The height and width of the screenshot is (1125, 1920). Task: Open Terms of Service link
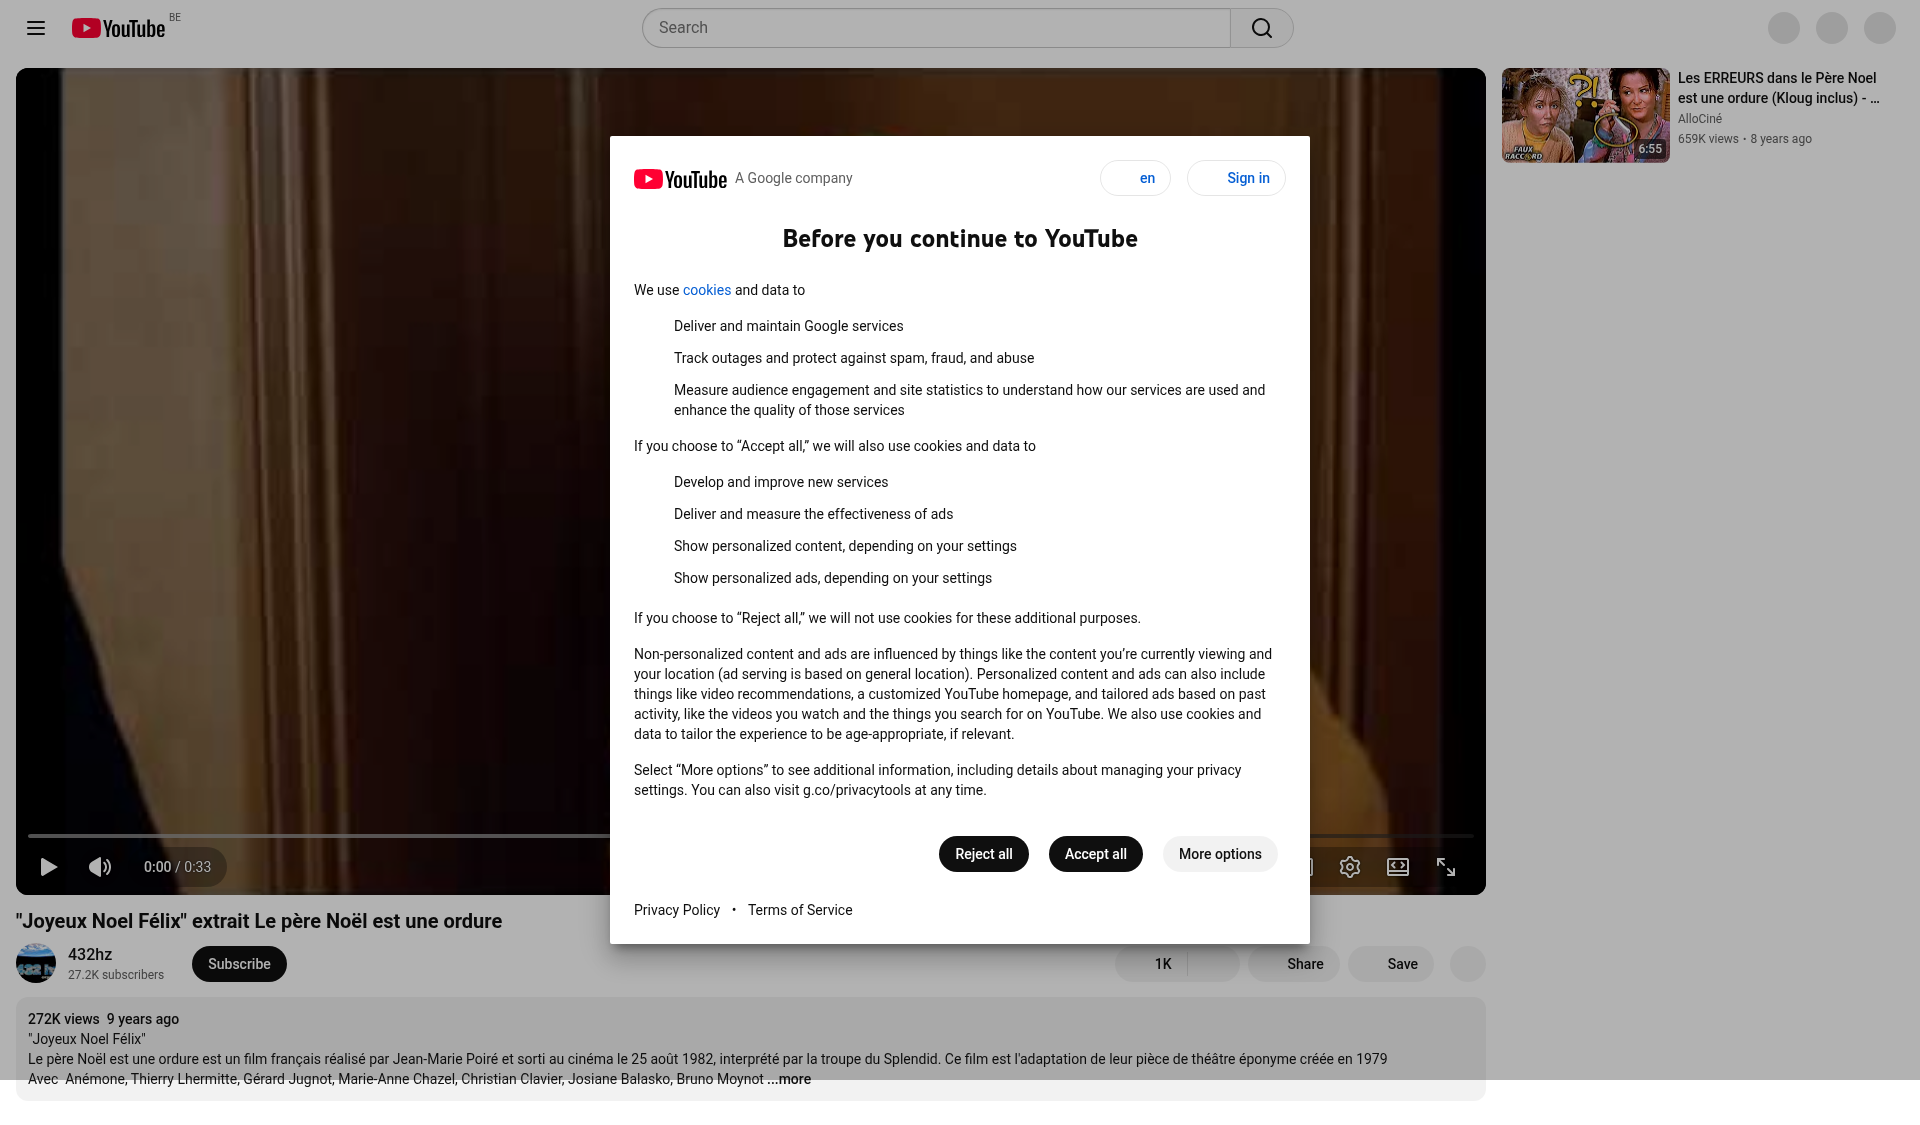click(x=799, y=910)
